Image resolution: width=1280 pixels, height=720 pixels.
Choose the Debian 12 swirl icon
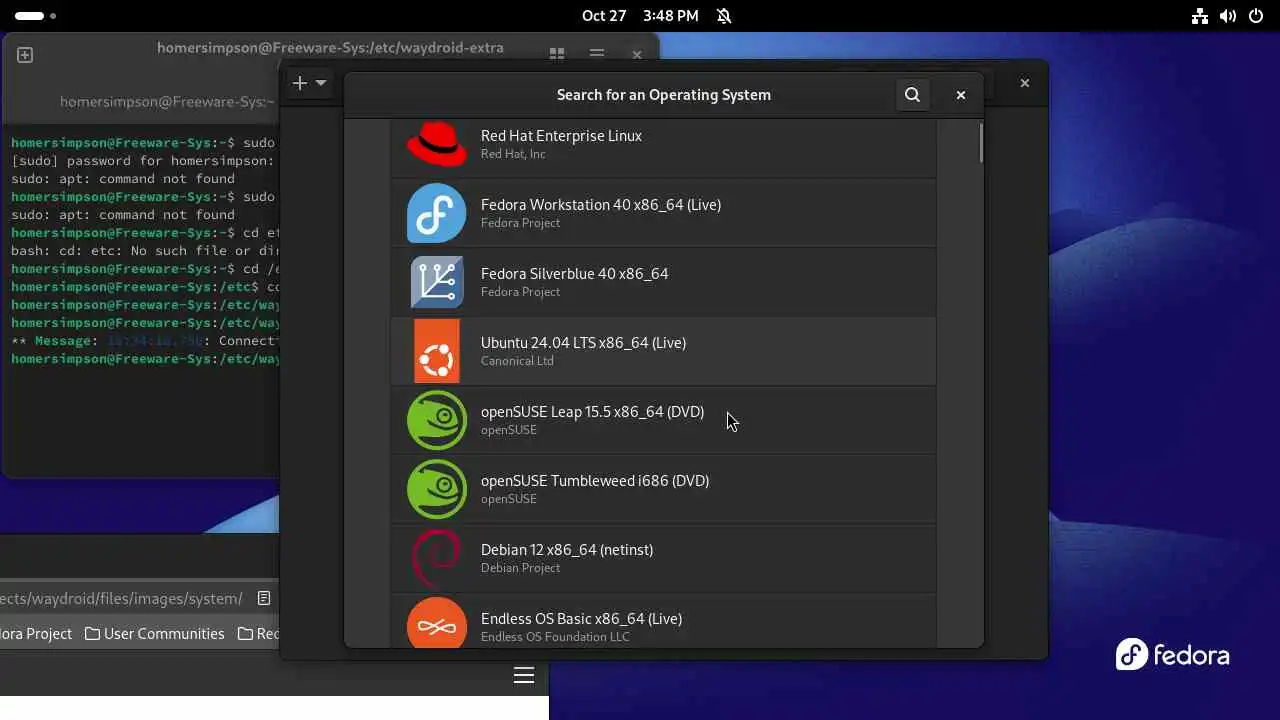[437, 558]
